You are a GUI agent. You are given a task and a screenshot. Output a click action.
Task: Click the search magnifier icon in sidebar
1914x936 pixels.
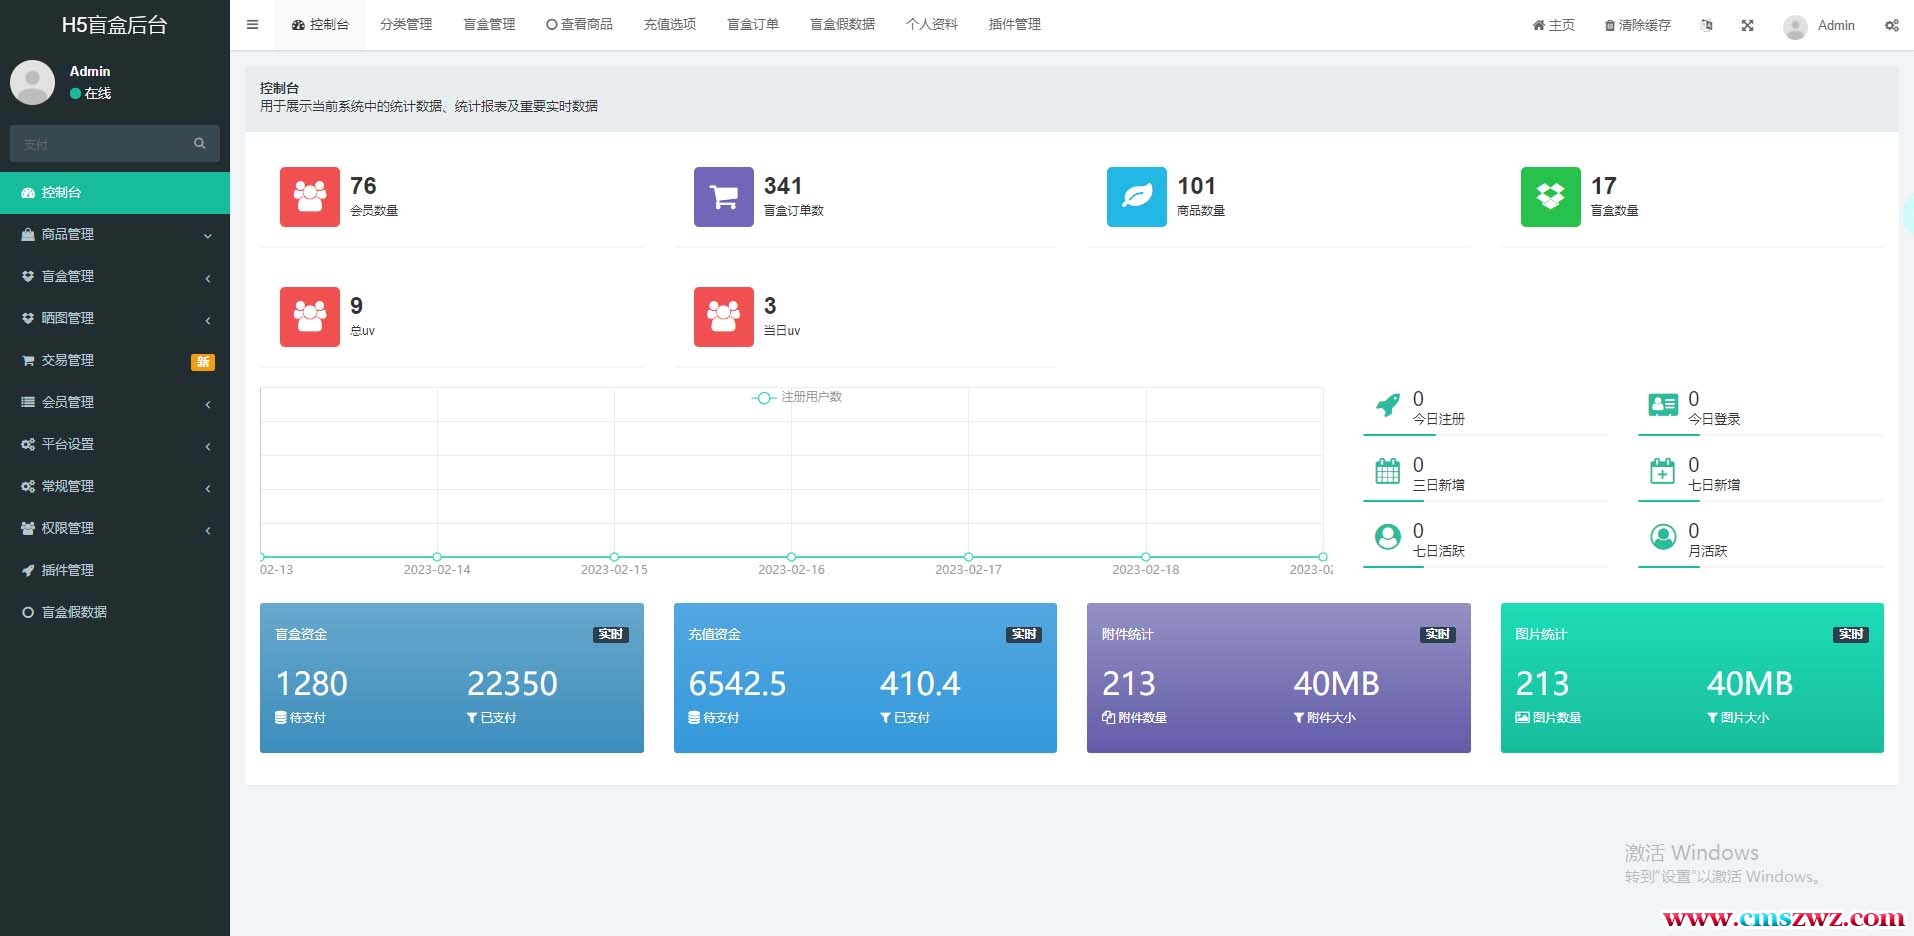coord(200,144)
